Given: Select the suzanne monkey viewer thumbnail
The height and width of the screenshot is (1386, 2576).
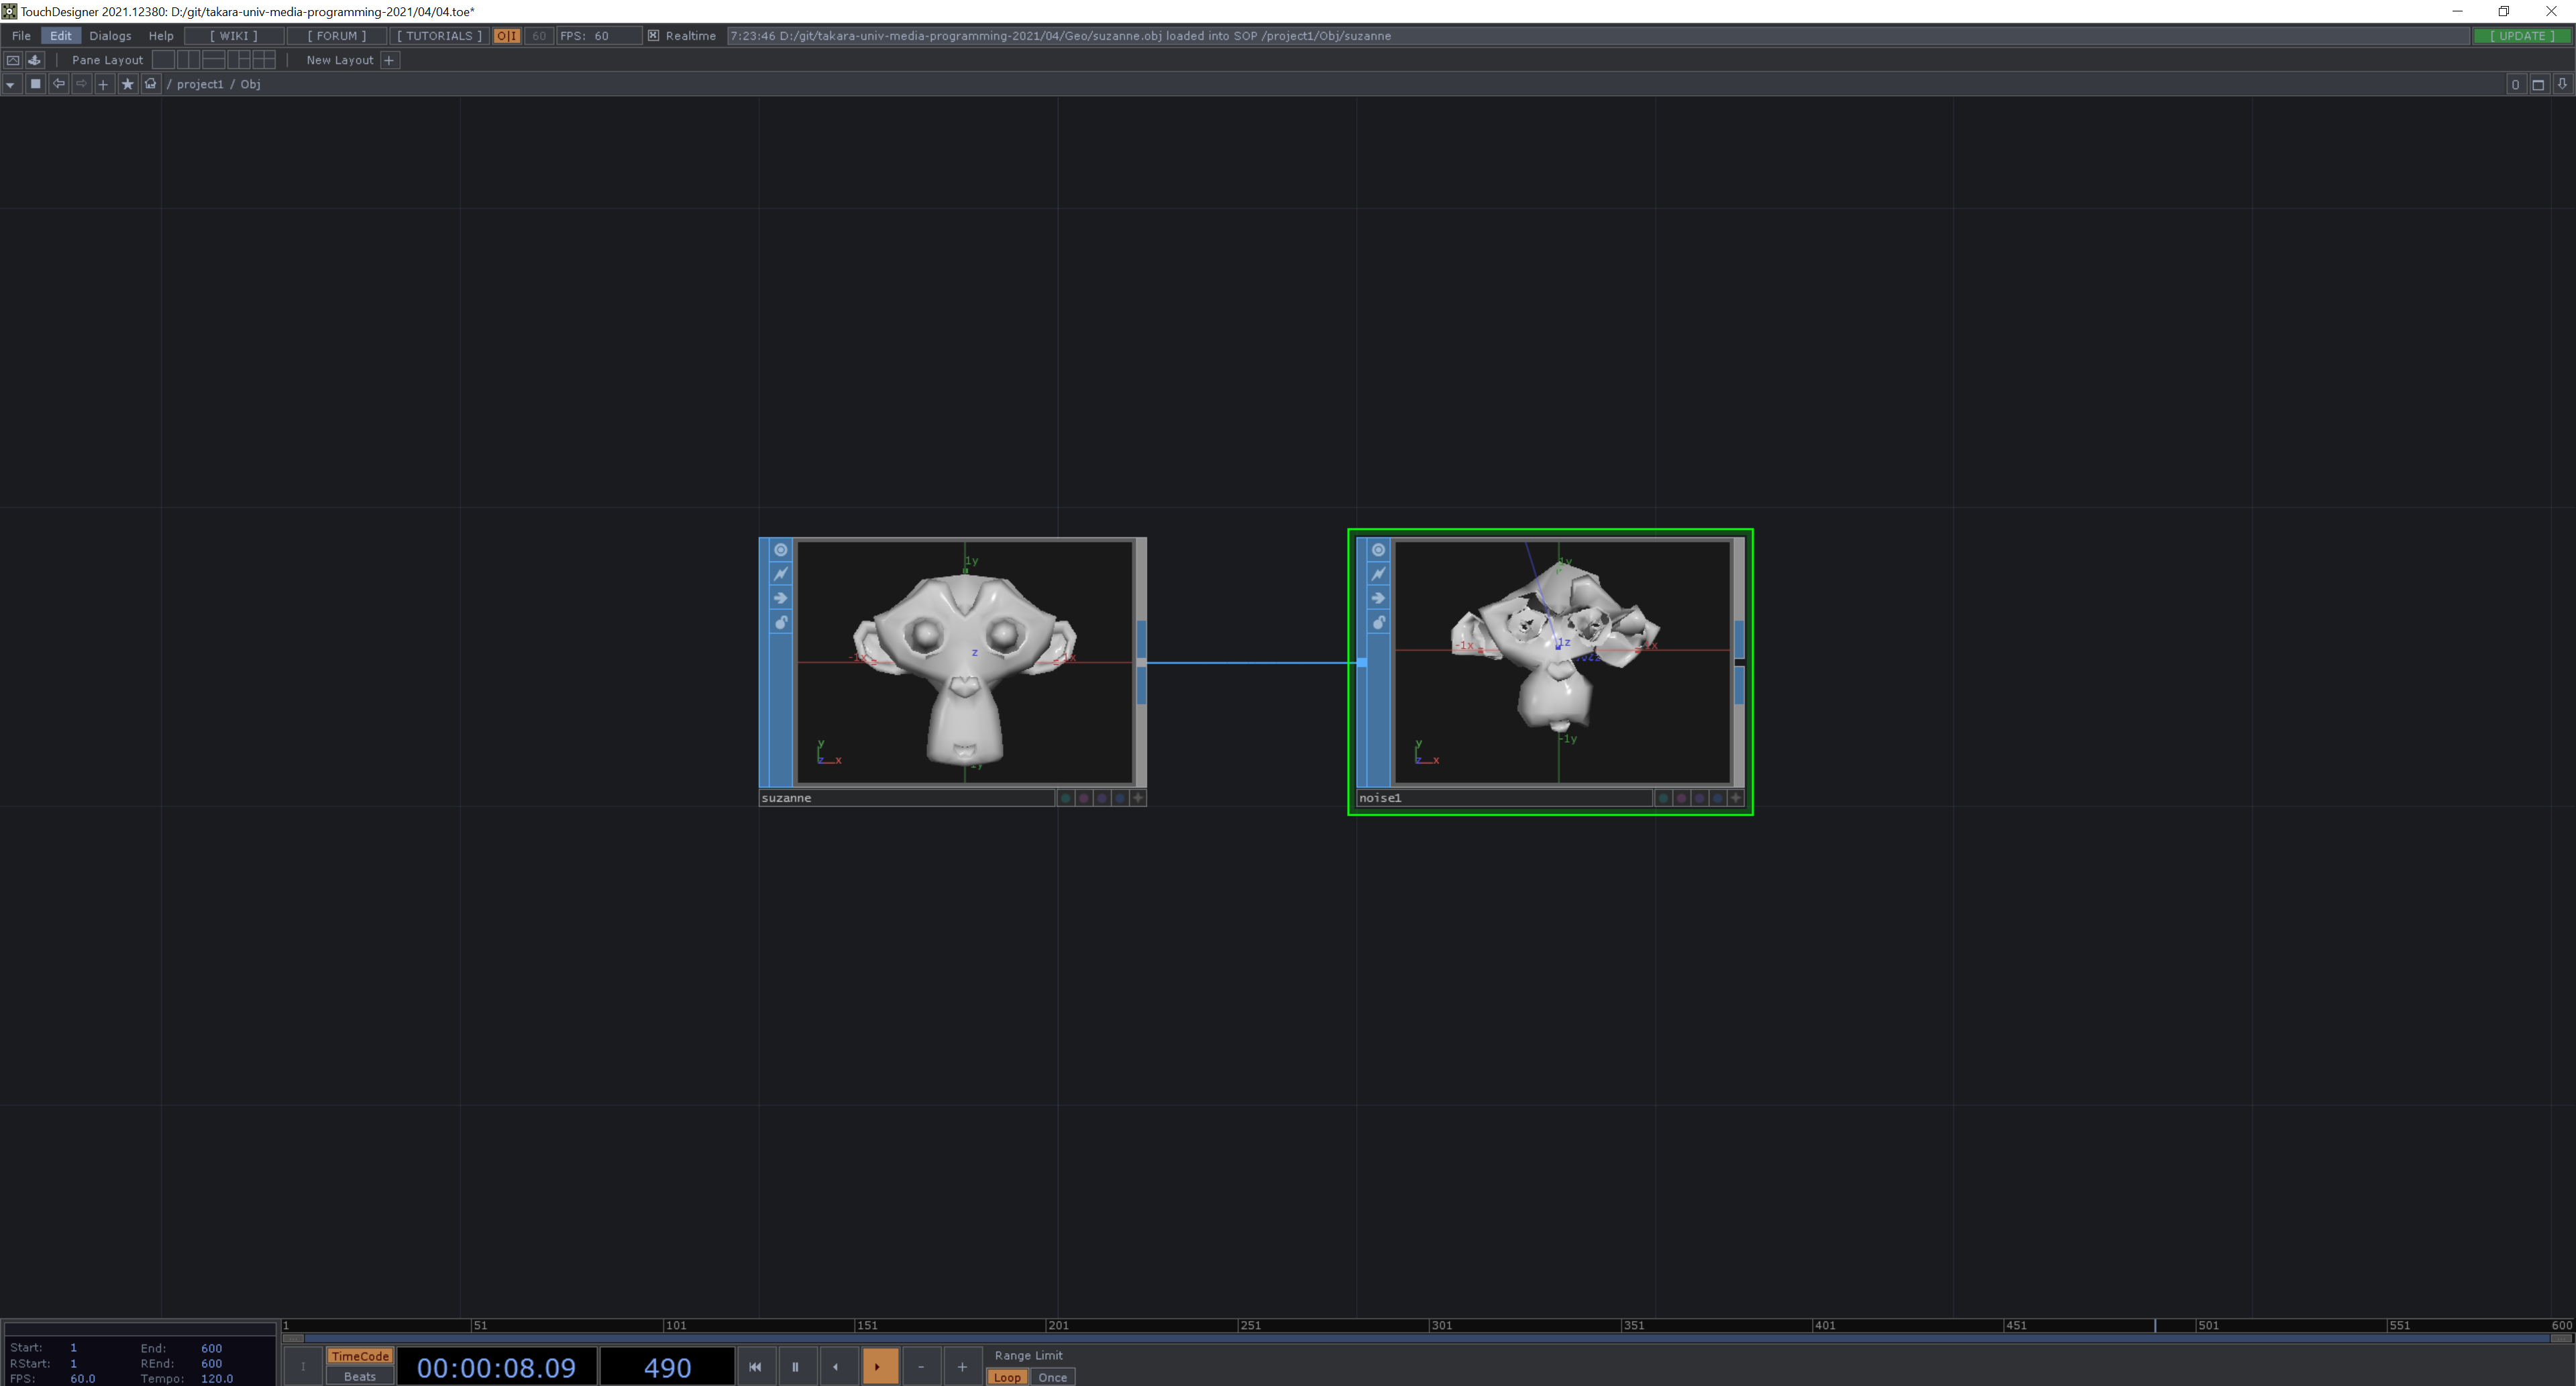Looking at the screenshot, I should (965, 662).
